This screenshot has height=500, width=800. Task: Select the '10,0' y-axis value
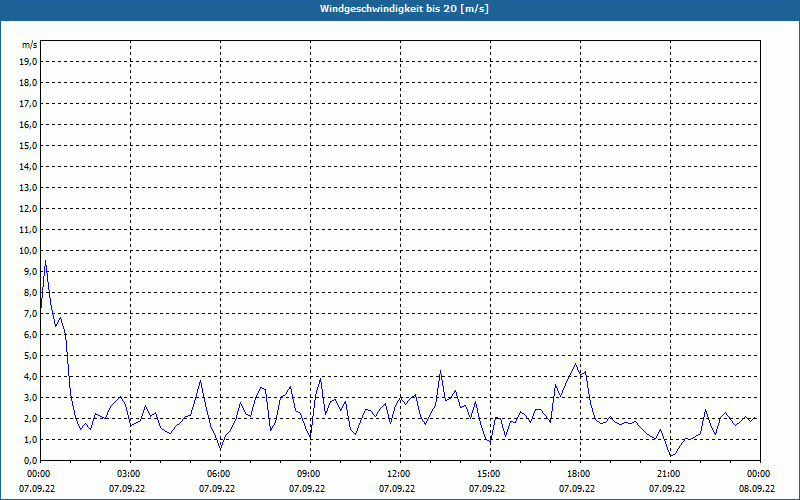28,251
